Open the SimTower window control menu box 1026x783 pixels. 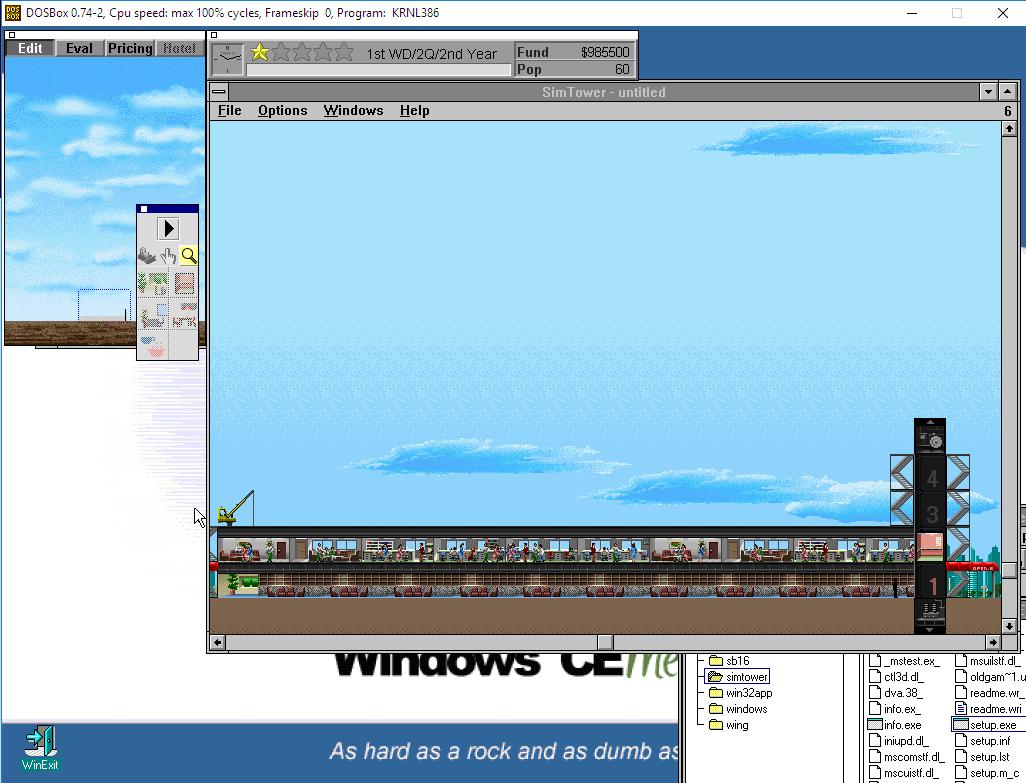219,92
